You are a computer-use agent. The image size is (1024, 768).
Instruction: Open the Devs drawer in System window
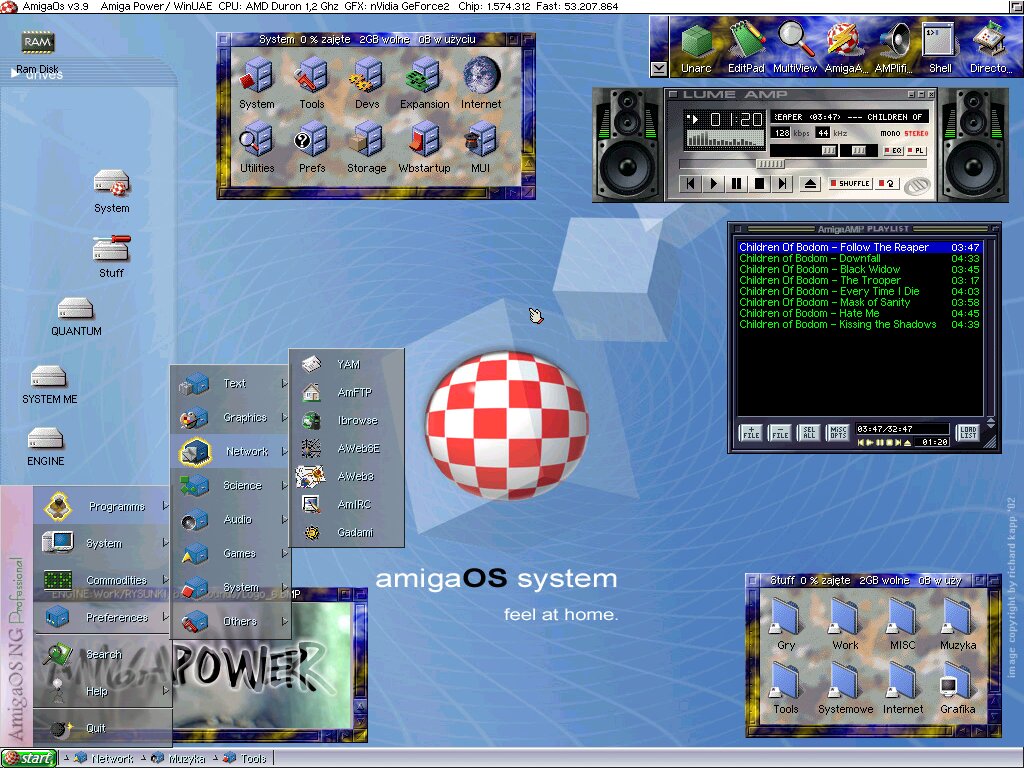coord(367,82)
